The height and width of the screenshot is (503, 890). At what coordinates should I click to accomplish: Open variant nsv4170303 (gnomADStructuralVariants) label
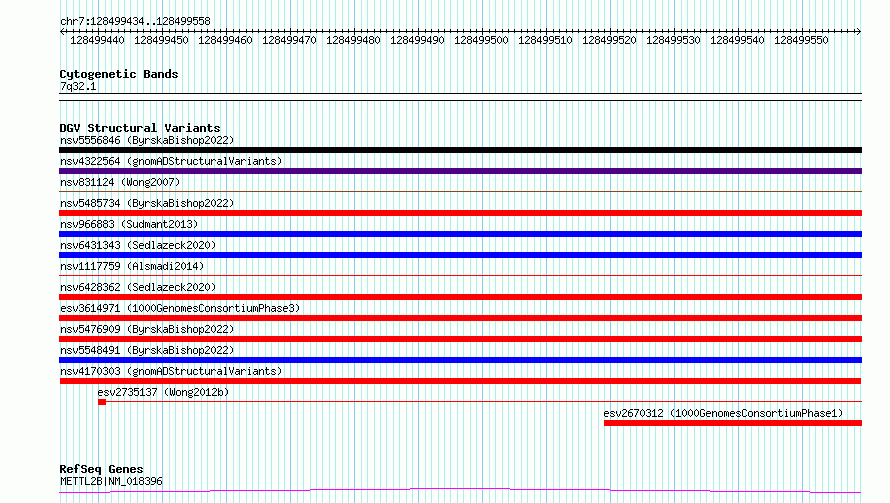(x=171, y=371)
